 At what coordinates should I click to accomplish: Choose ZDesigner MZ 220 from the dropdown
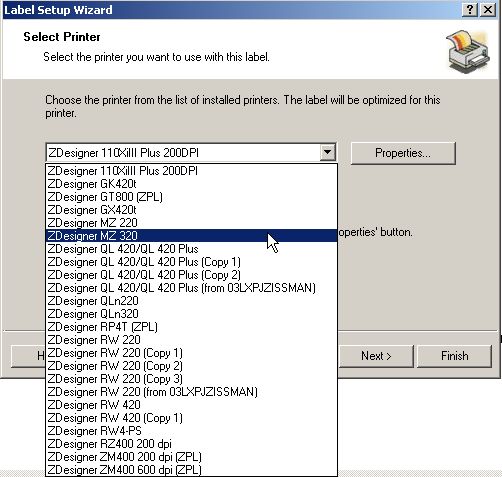point(191,223)
